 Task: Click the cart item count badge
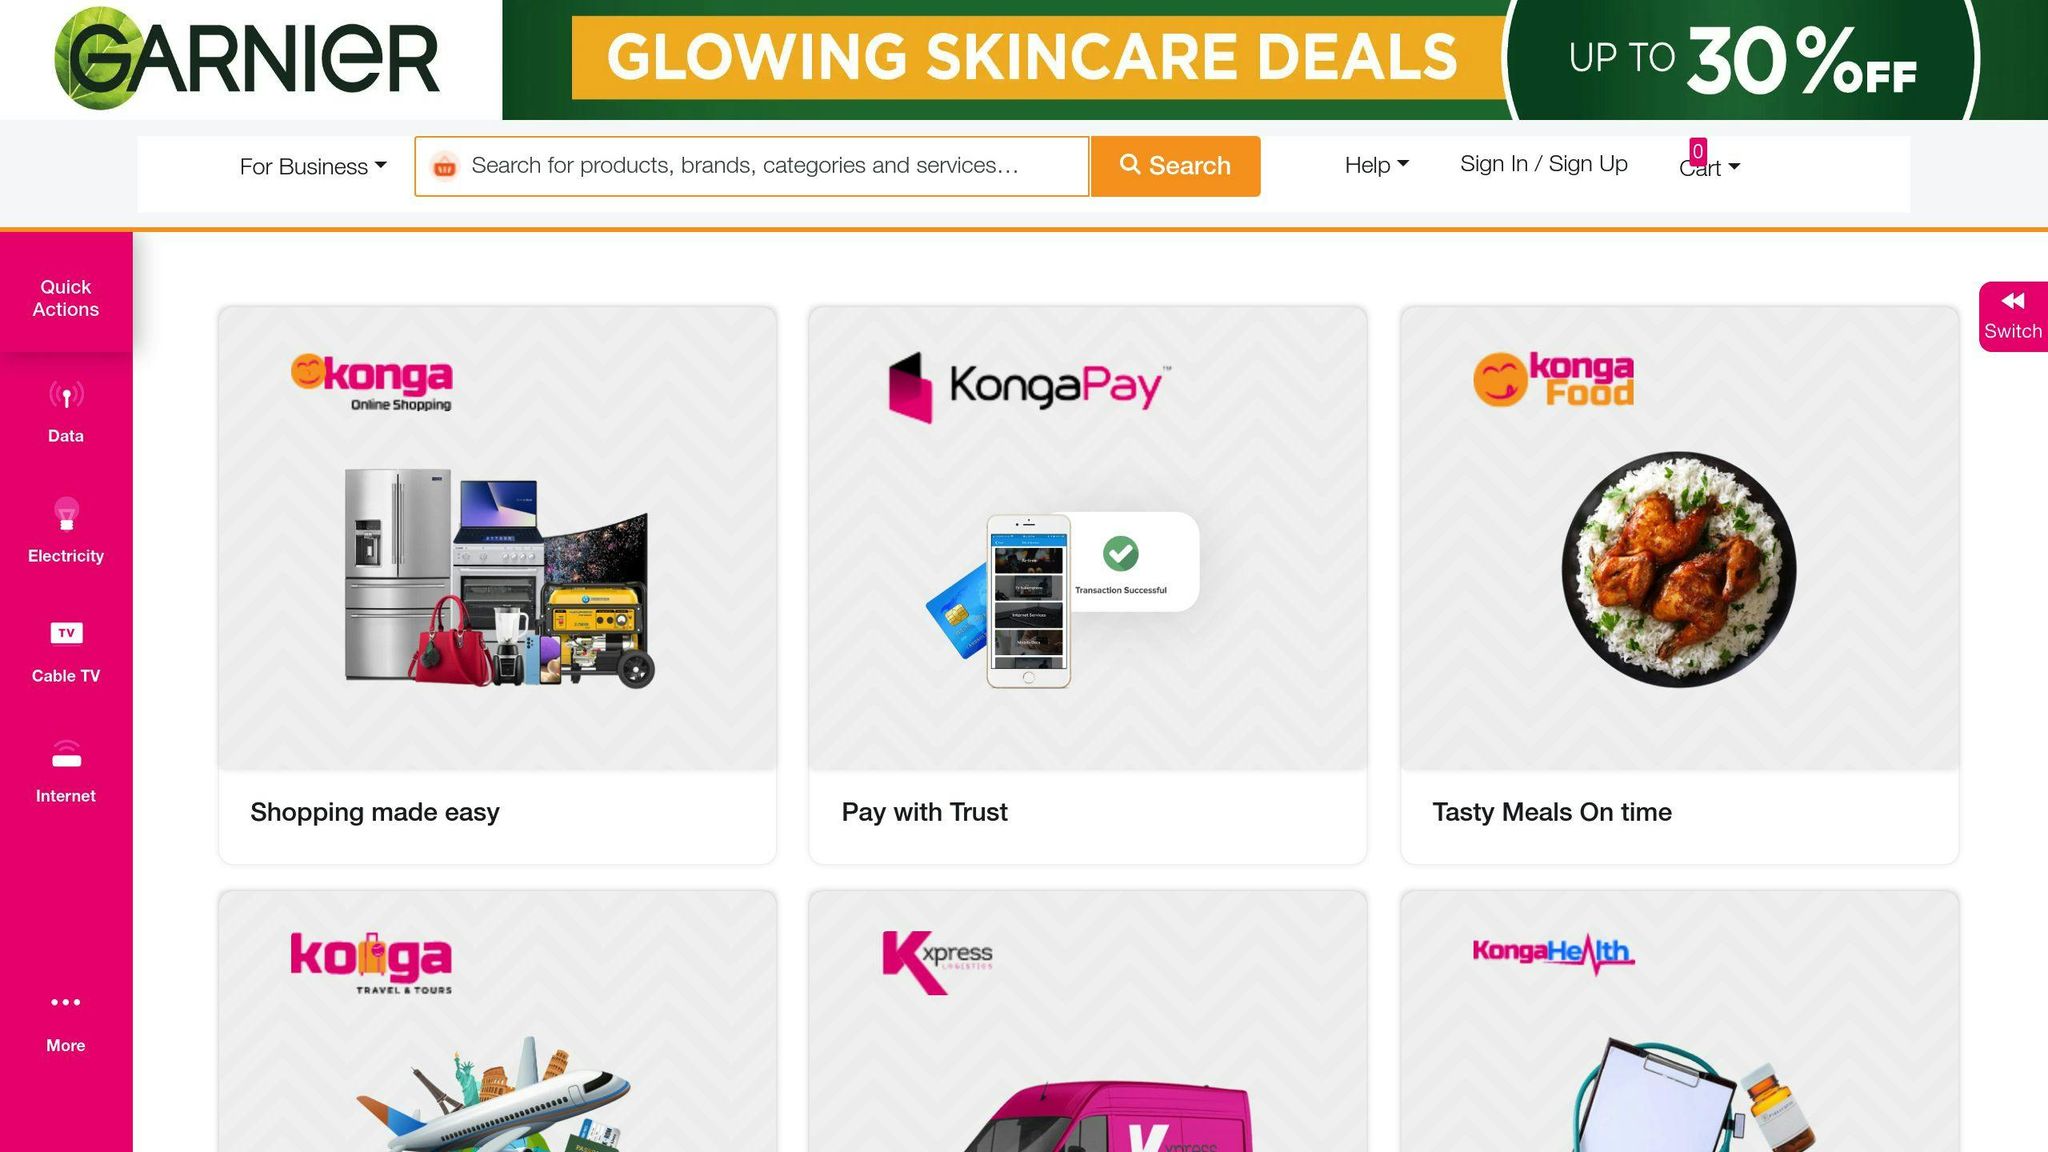coord(1698,151)
